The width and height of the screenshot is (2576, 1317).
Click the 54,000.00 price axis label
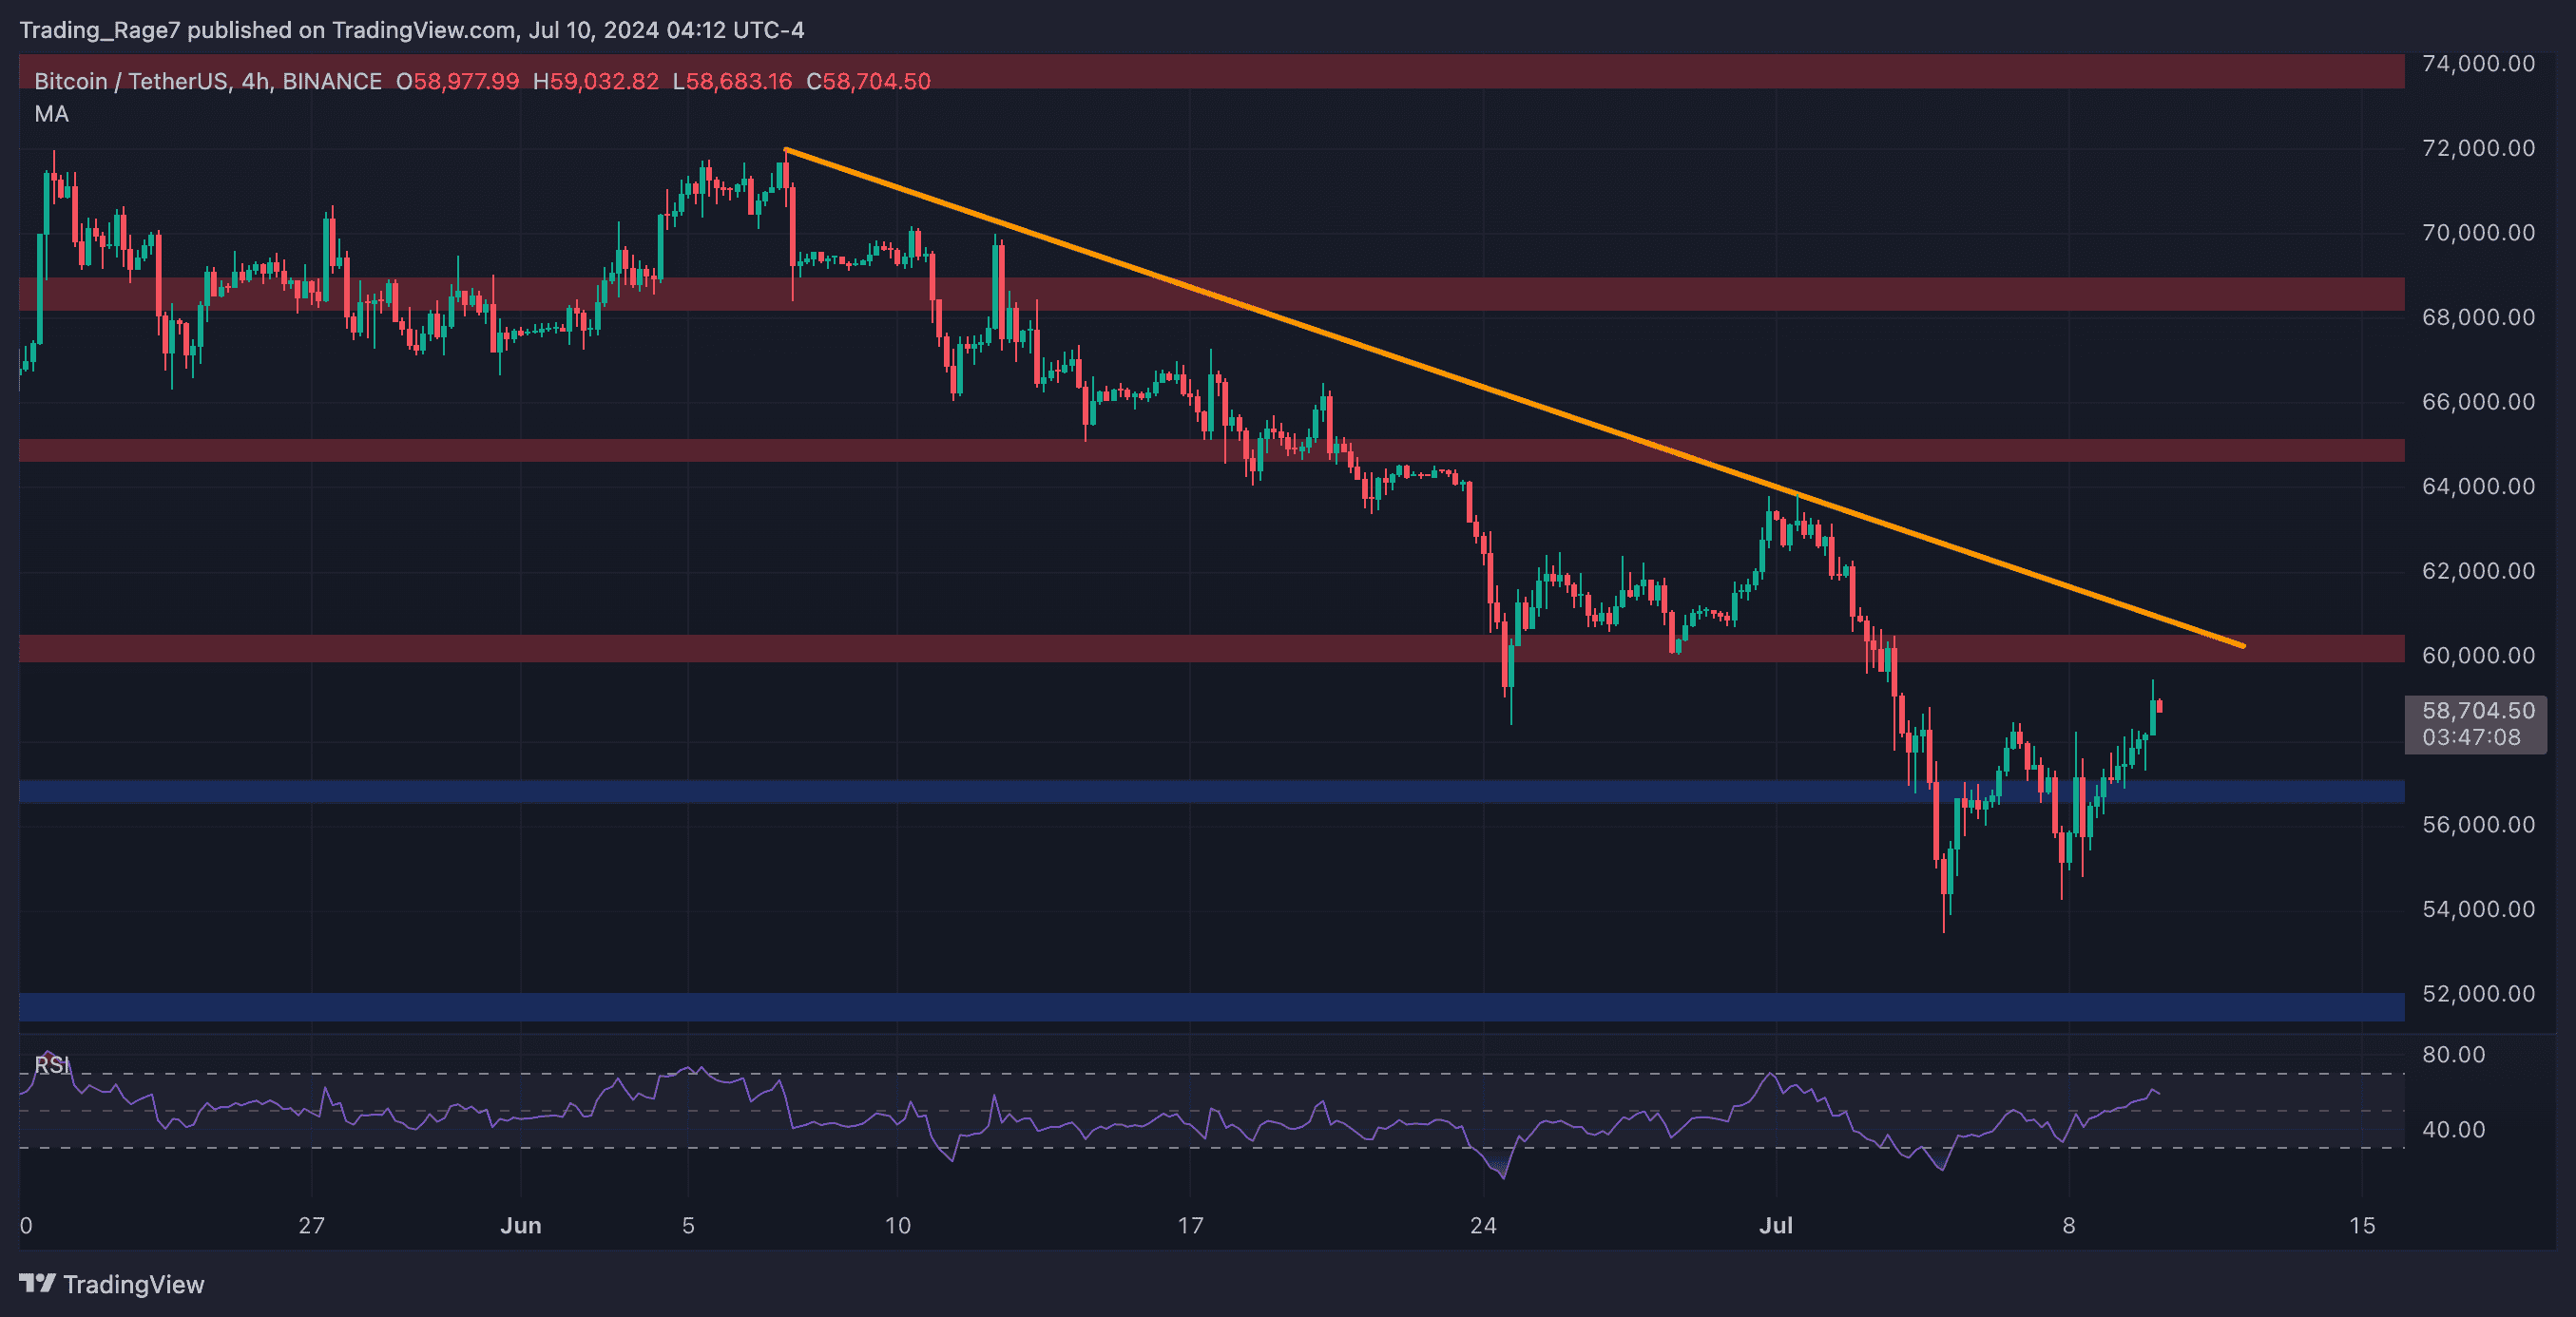[x=2478, y=909]
